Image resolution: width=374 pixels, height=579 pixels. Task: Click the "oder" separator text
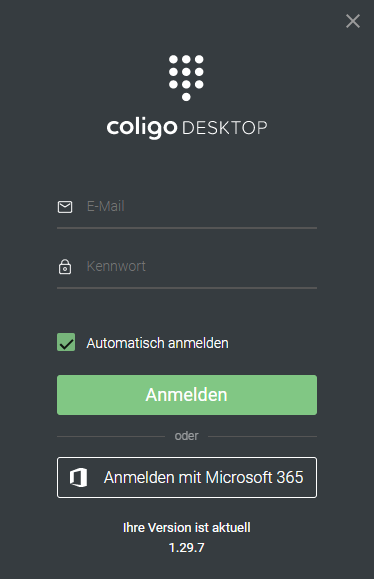coord(186,436)
